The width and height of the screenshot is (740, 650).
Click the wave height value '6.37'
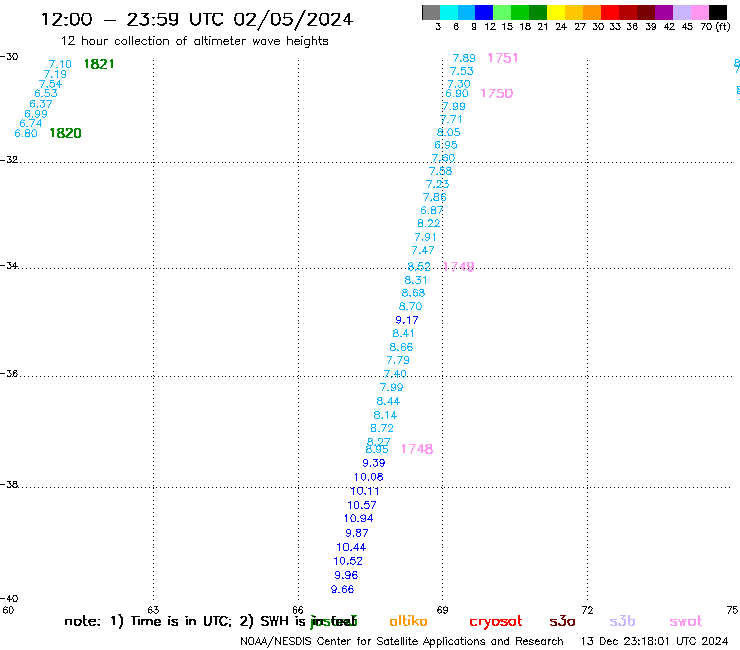point(41,104)
